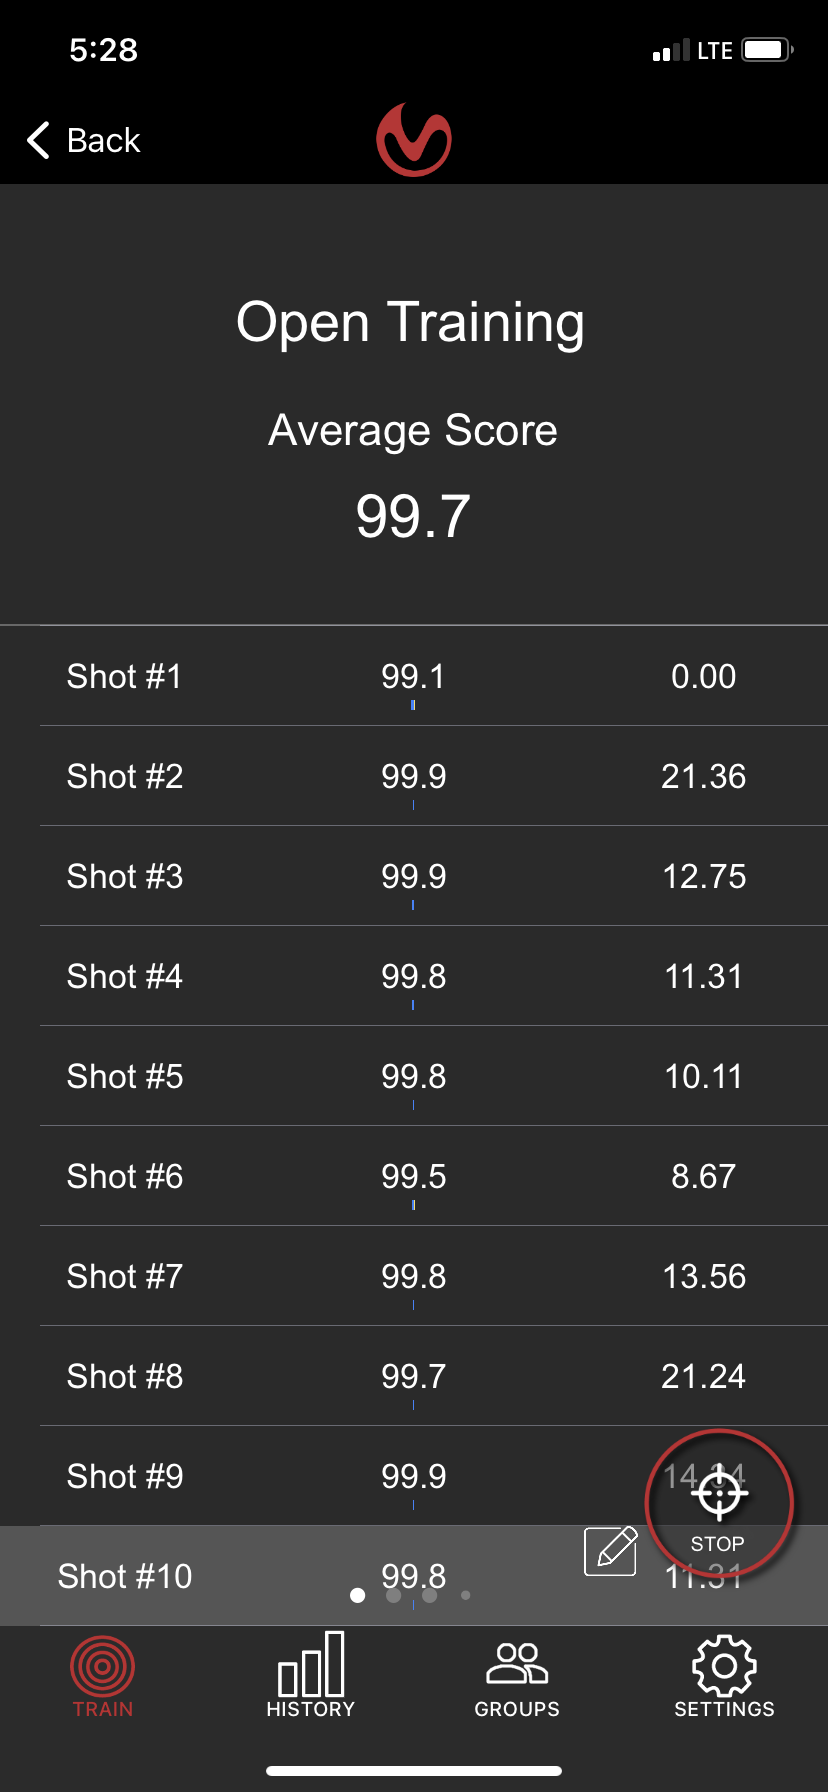Open Shot #1 row details
Viewport: 828px width, 1792px height.
(x=434, y=676)
